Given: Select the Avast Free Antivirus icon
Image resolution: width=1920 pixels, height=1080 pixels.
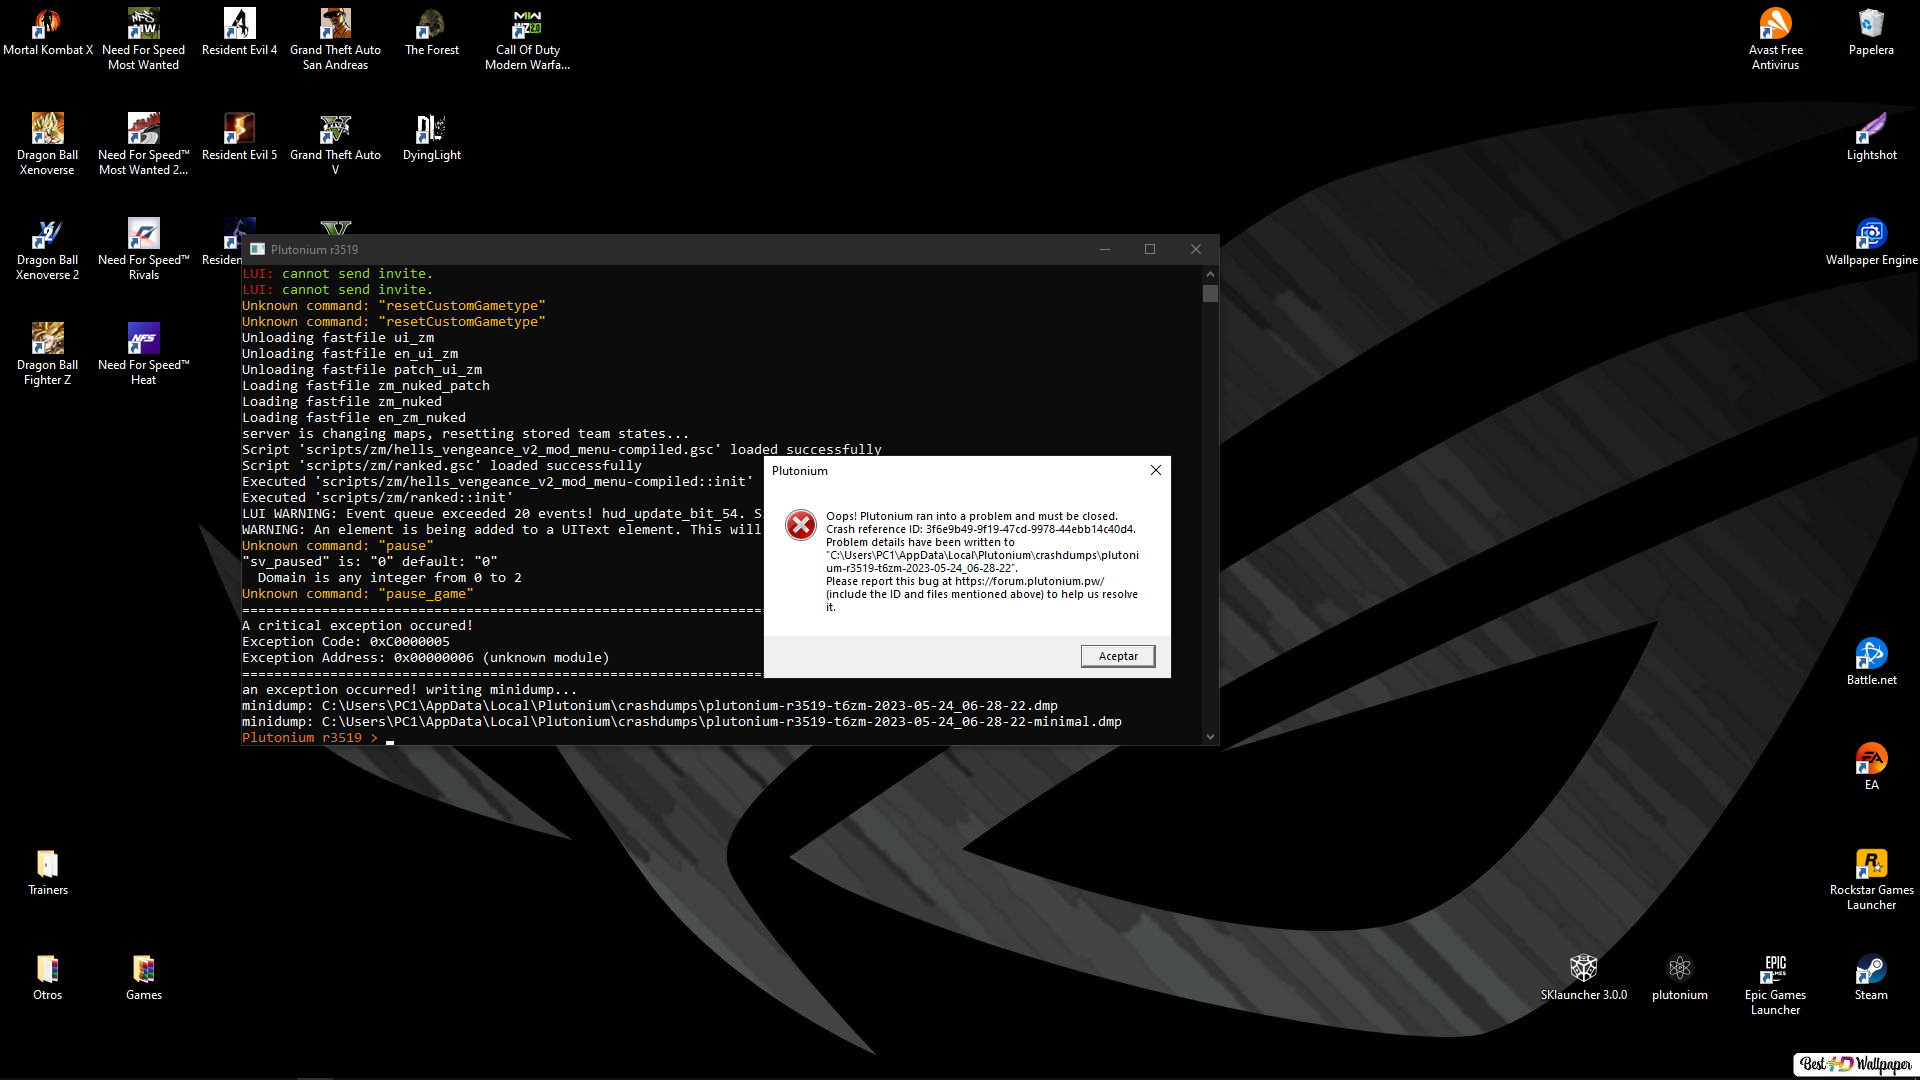Looking at the screenshot, I should [x=1775, y=39].
